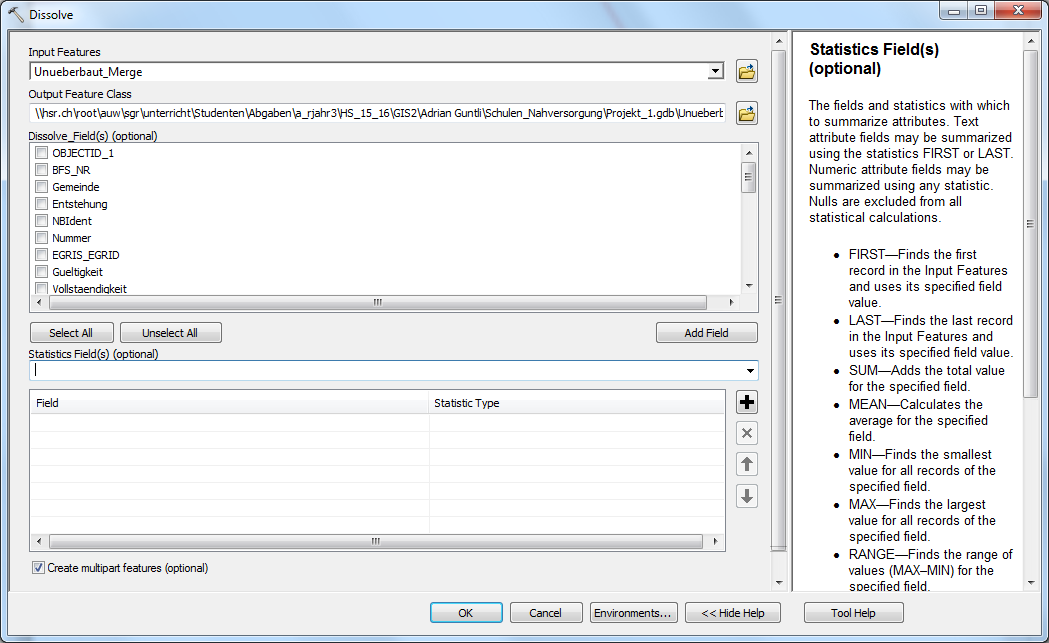Click in the Output Feature Class path field
The height and width of the screenshot is (643, 1049).
pyautogui.click(x=378, y=113)
